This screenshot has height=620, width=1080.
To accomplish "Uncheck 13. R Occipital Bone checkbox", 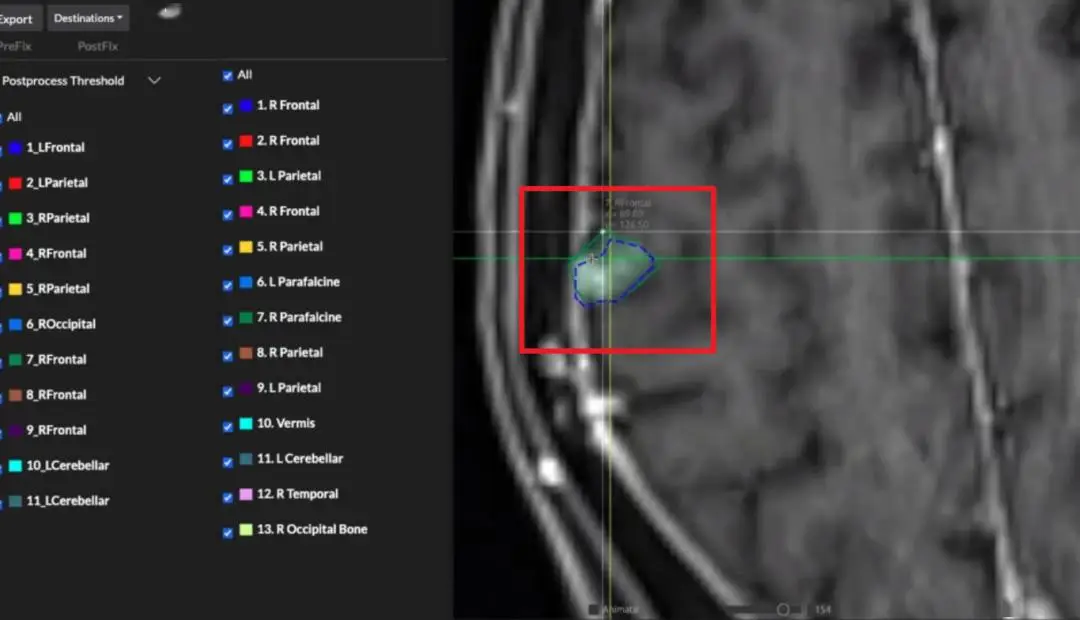I will (x=228, y=533).
